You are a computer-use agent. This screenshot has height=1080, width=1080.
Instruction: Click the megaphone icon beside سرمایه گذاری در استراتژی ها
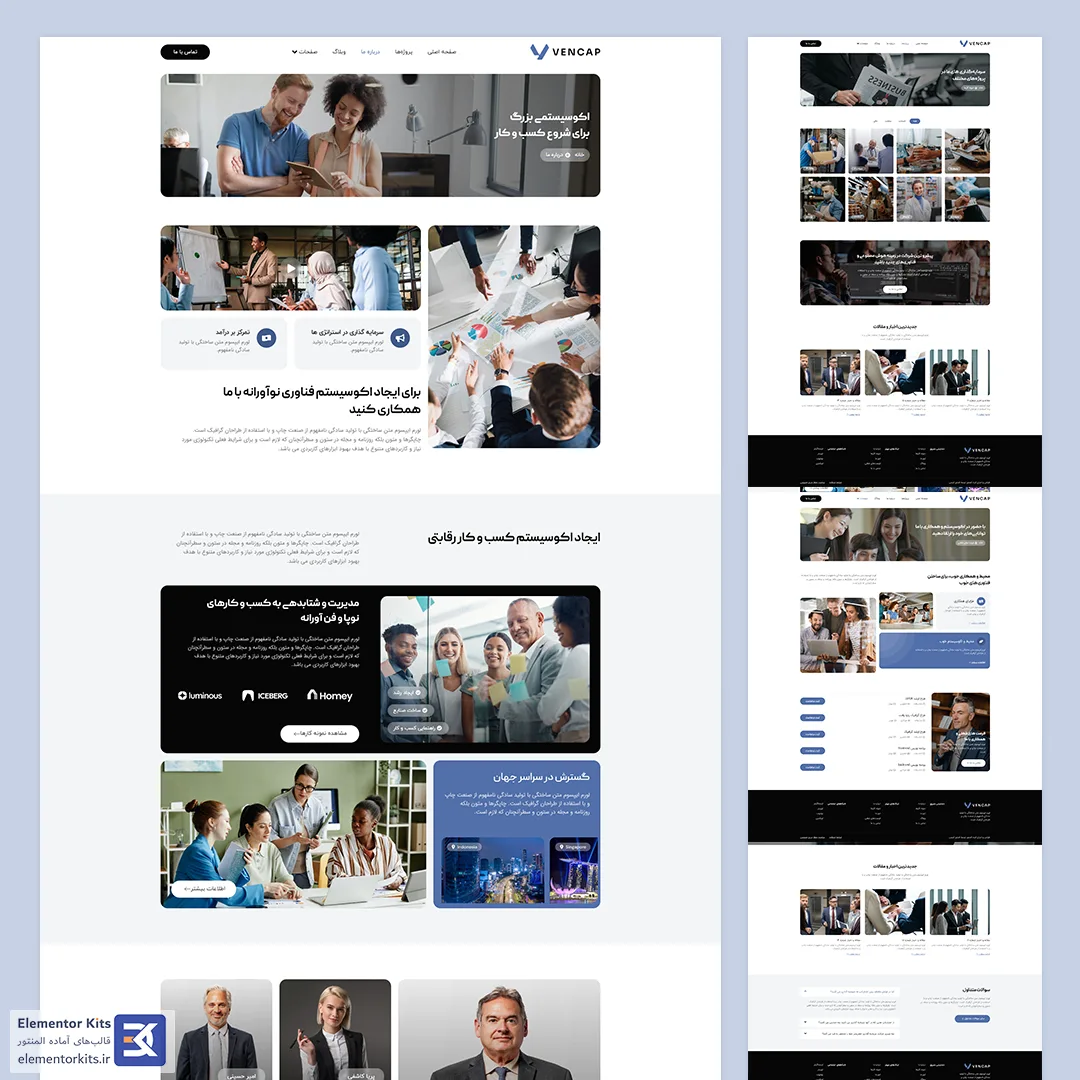(400, 338)
